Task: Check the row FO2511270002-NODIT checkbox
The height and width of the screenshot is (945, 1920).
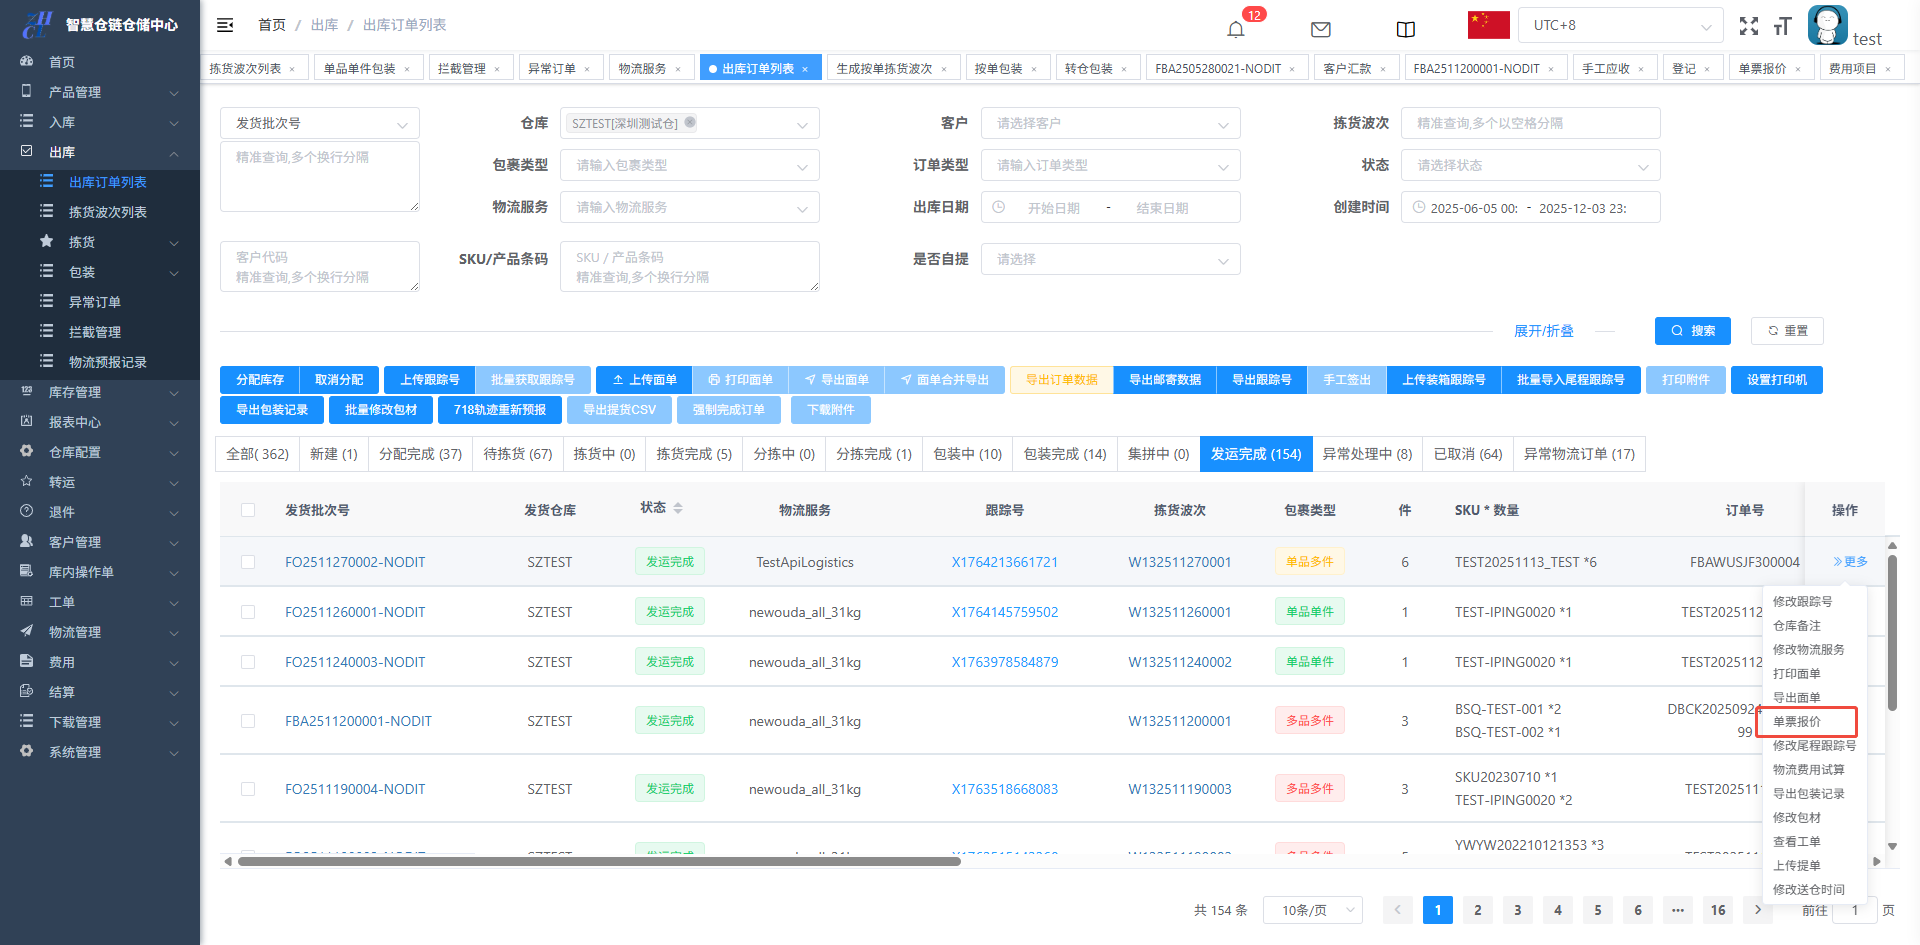Action: pyautogui.click(x=248, y=562)
